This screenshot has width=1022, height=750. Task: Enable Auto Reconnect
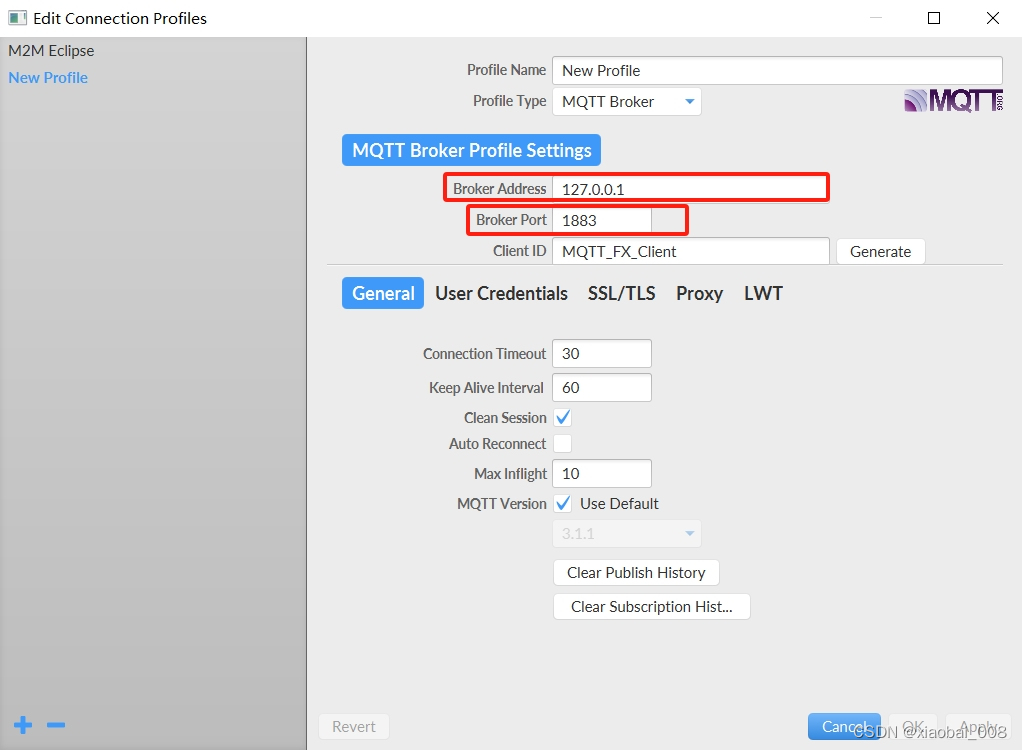(562, 443)
